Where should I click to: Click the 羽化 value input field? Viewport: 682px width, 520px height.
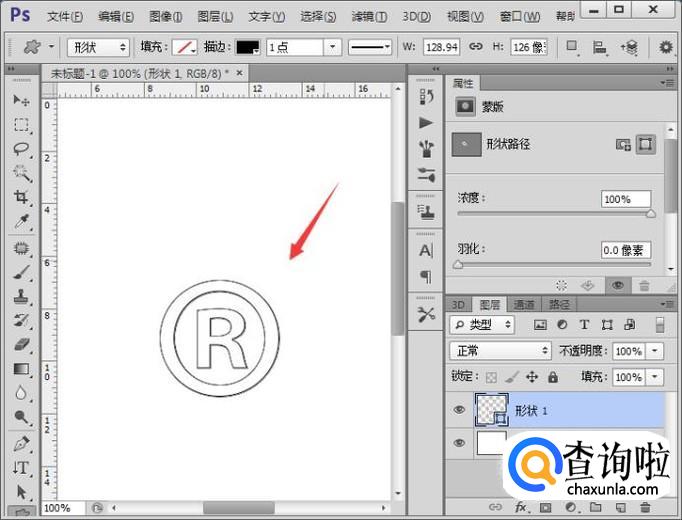pos(625,250)
